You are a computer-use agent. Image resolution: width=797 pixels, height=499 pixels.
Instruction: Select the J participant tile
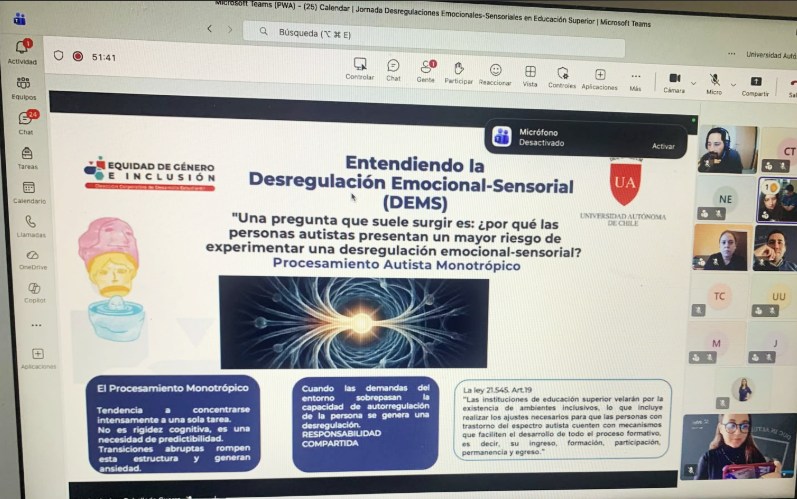click(773, 346)
